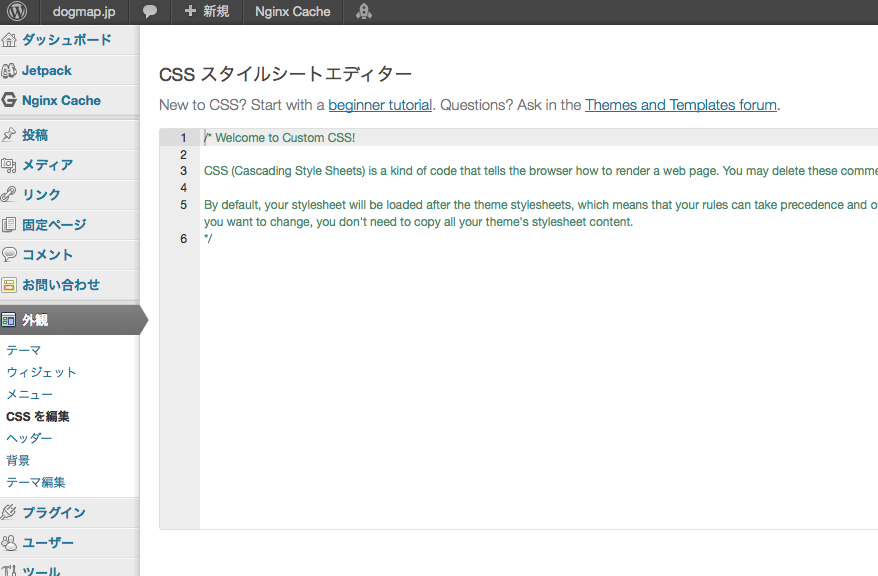Screen dimensions: 878x576
Task: Go to ウィジェット widgets submenu
Action: point(41,372)
